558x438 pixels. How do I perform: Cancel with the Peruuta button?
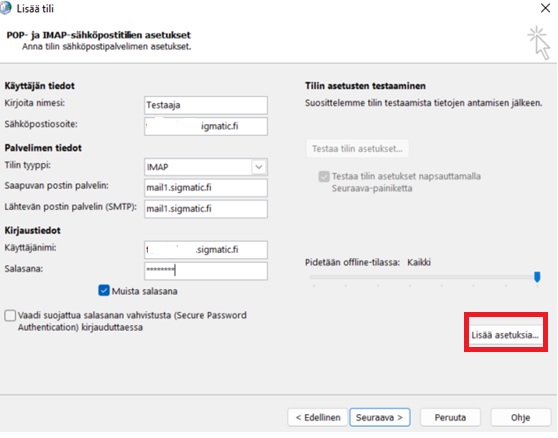pyautogui.click(x=450, y=417)
